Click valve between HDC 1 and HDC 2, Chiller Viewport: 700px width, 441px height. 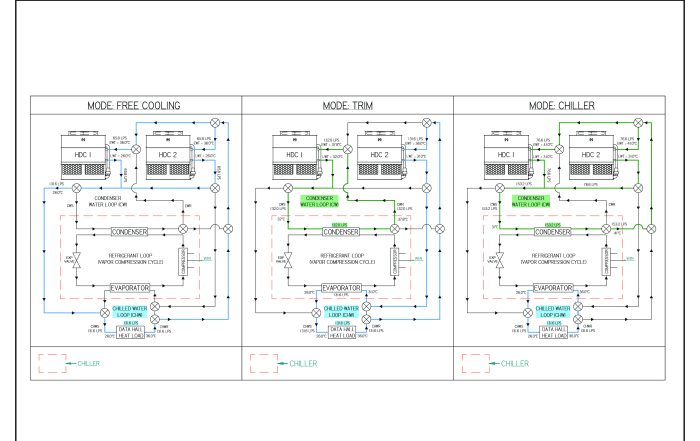click(x=559, y=149)
